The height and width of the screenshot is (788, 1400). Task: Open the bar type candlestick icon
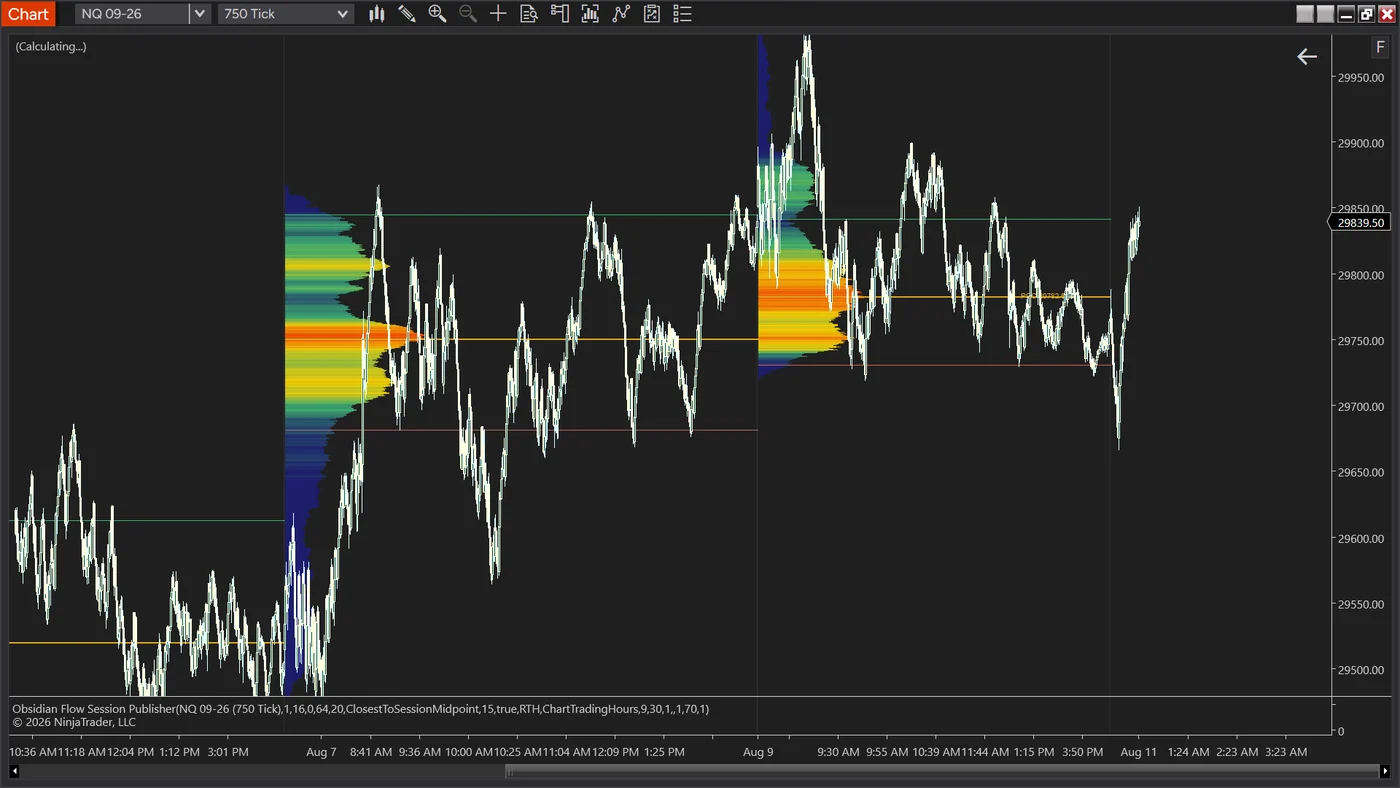[x=376, y=14]
